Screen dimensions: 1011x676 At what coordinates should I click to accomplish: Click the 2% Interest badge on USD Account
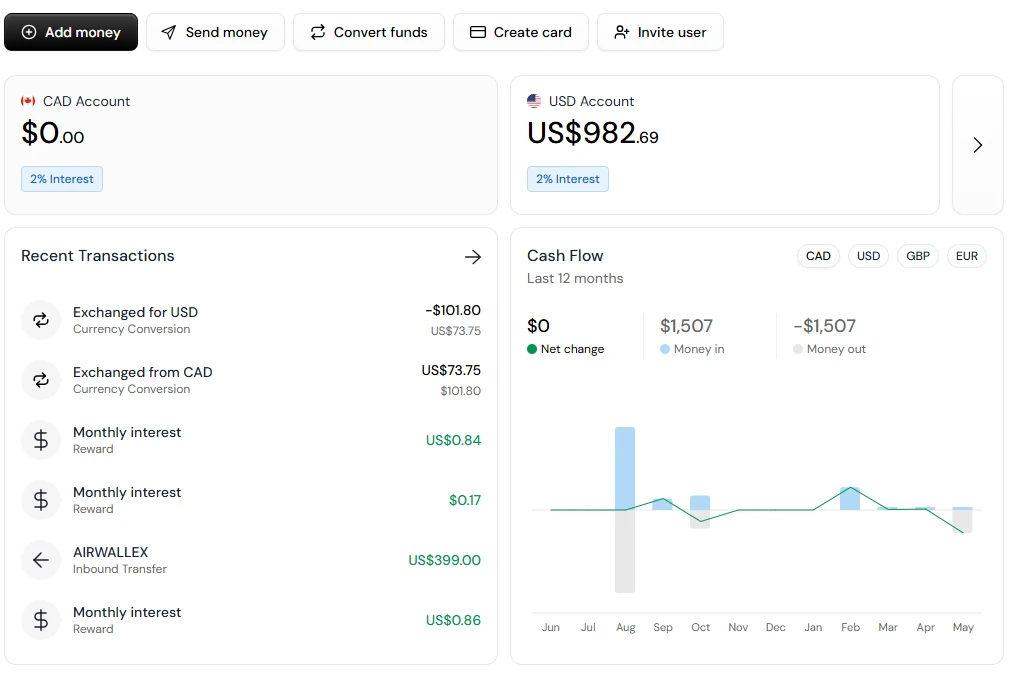coord(568,179)
